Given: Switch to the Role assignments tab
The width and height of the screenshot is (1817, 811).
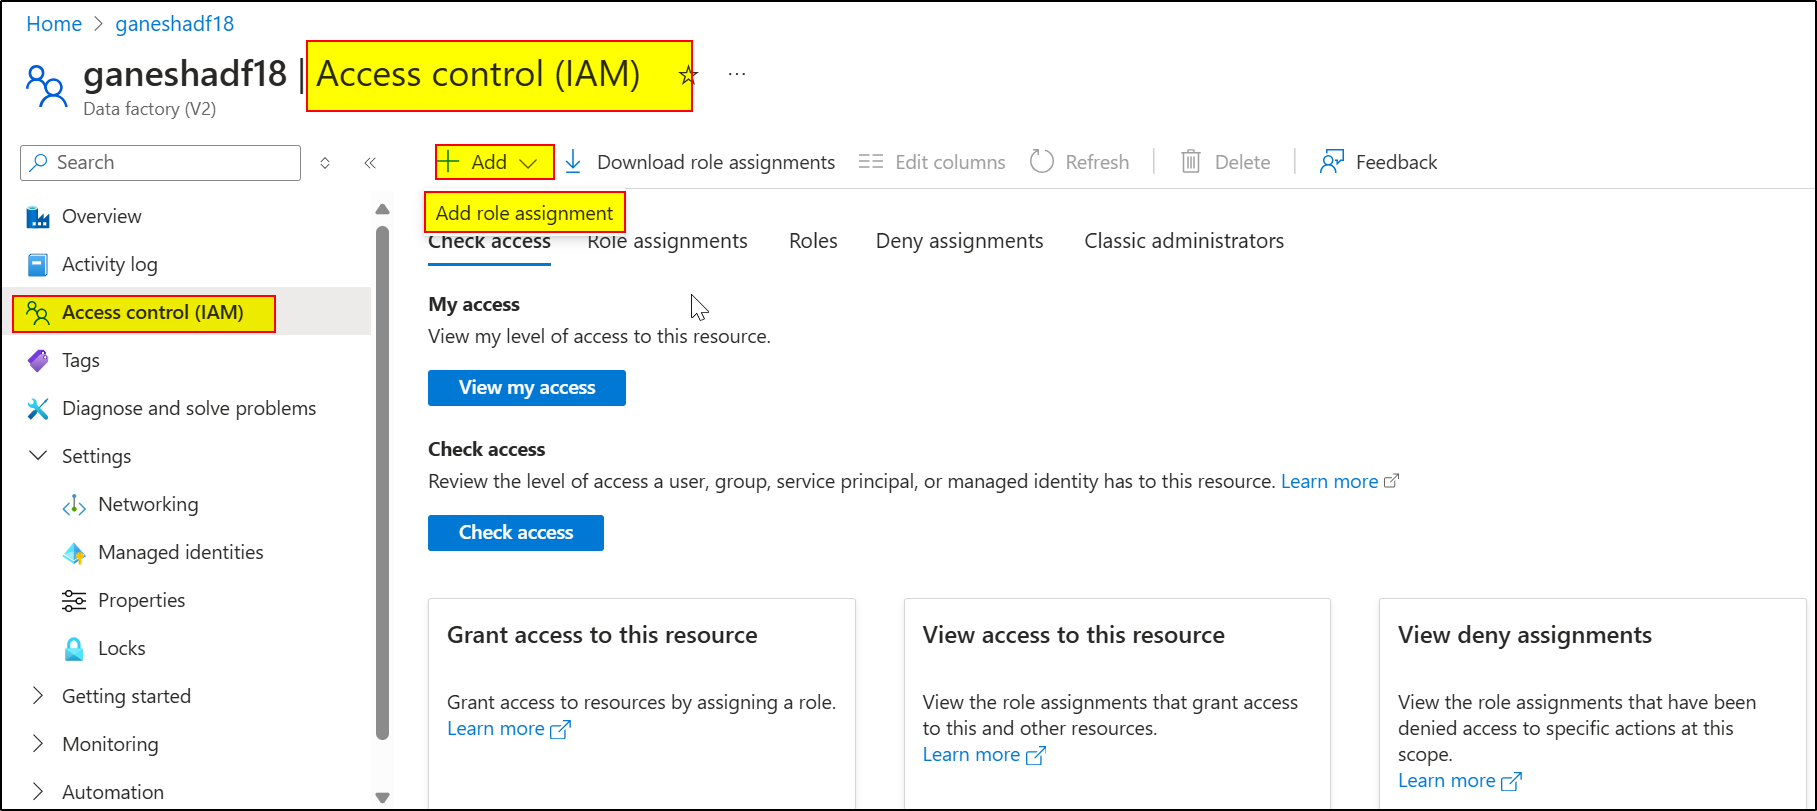Looking at the screenshot, I should pos(667,241).
